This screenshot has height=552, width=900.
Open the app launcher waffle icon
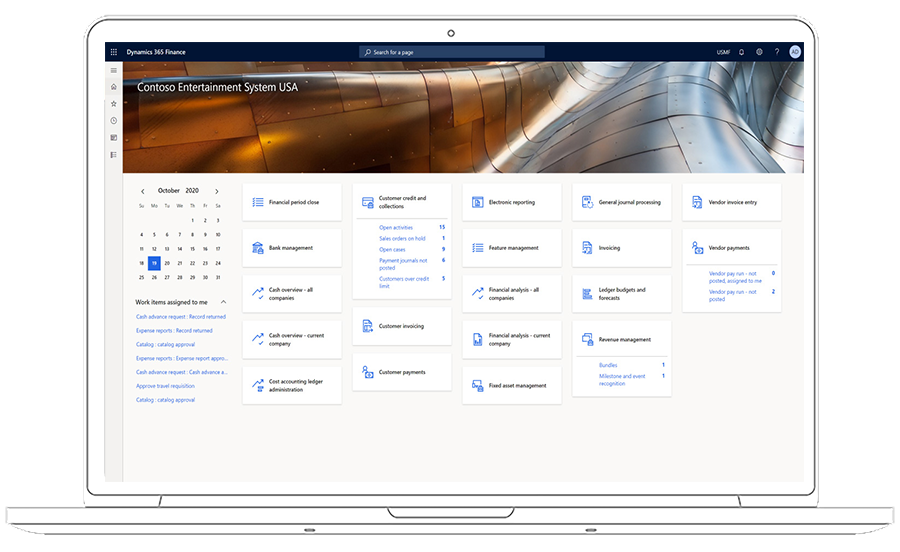[x=114, y=52]
